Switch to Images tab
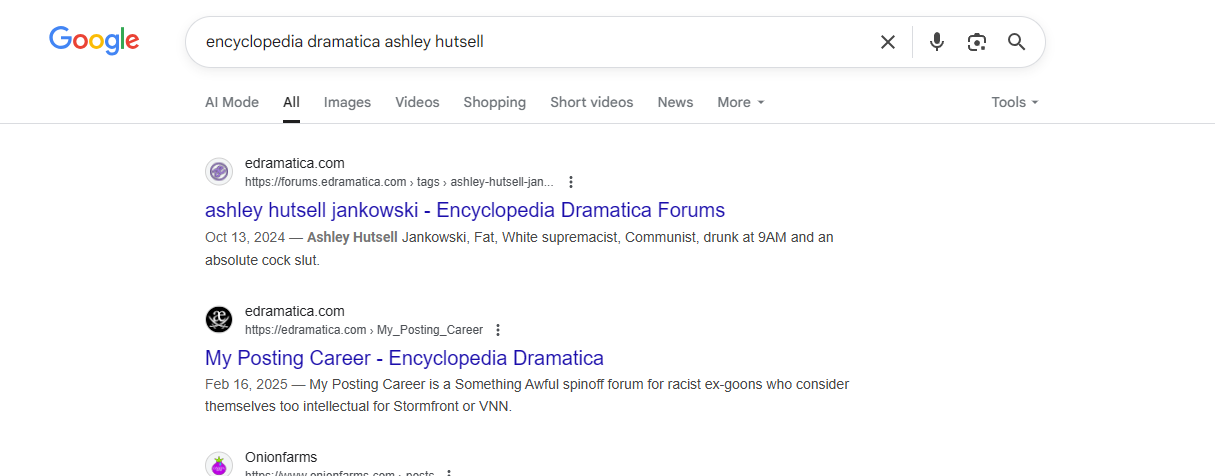Image resolution: width=1215 pixels, height=476 pixels. [x=347, y=102]
